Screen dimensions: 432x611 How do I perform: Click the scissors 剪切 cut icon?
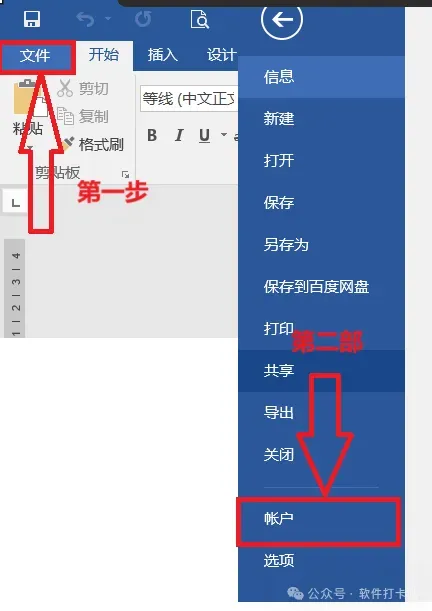click(x=65, y=88)
